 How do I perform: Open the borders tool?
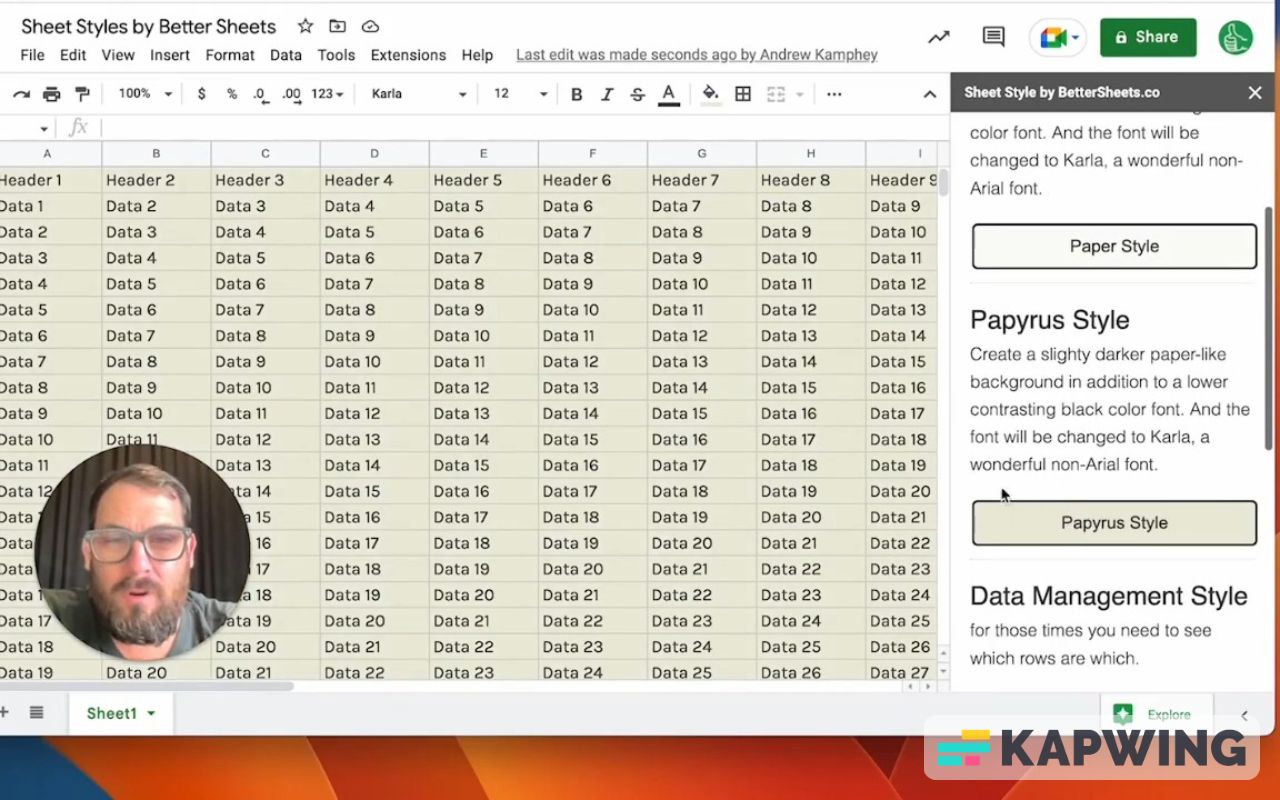tap(743, 94)
